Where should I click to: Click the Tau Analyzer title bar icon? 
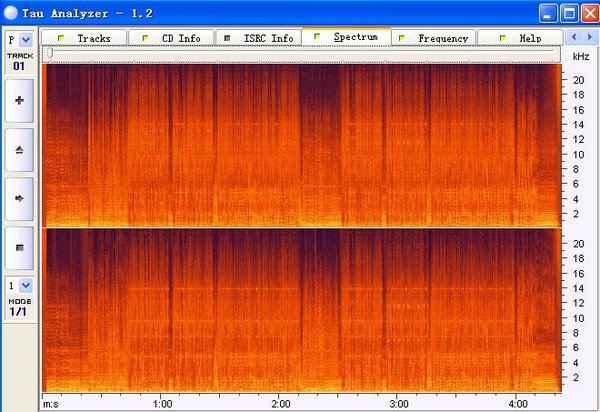[10, 13]
